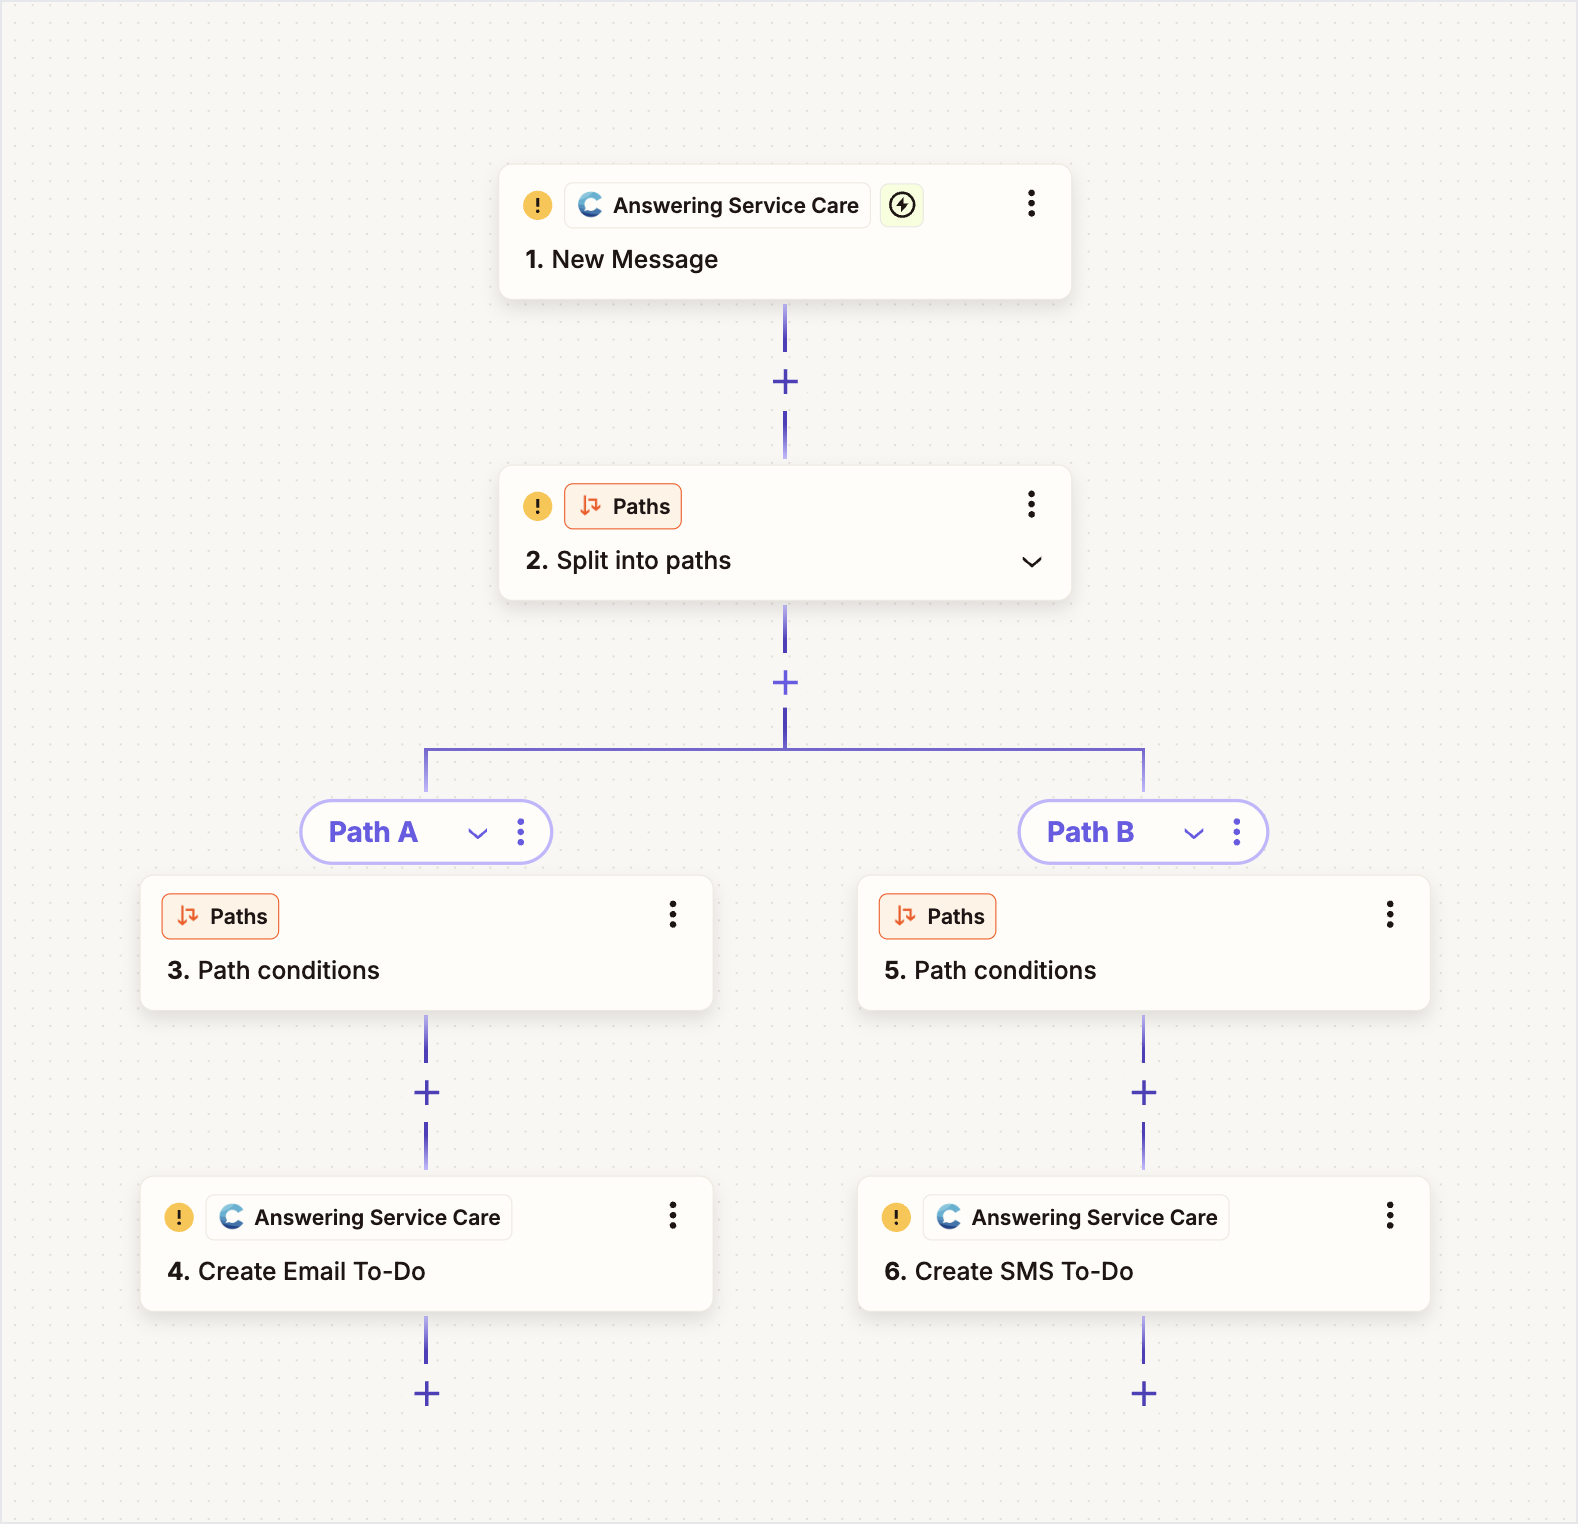Image resolution: width=1578 pixels, height=1524 pixels.
Task: Open three-dot menu for Create SMS To-Do
Action: [1390, 1215]
